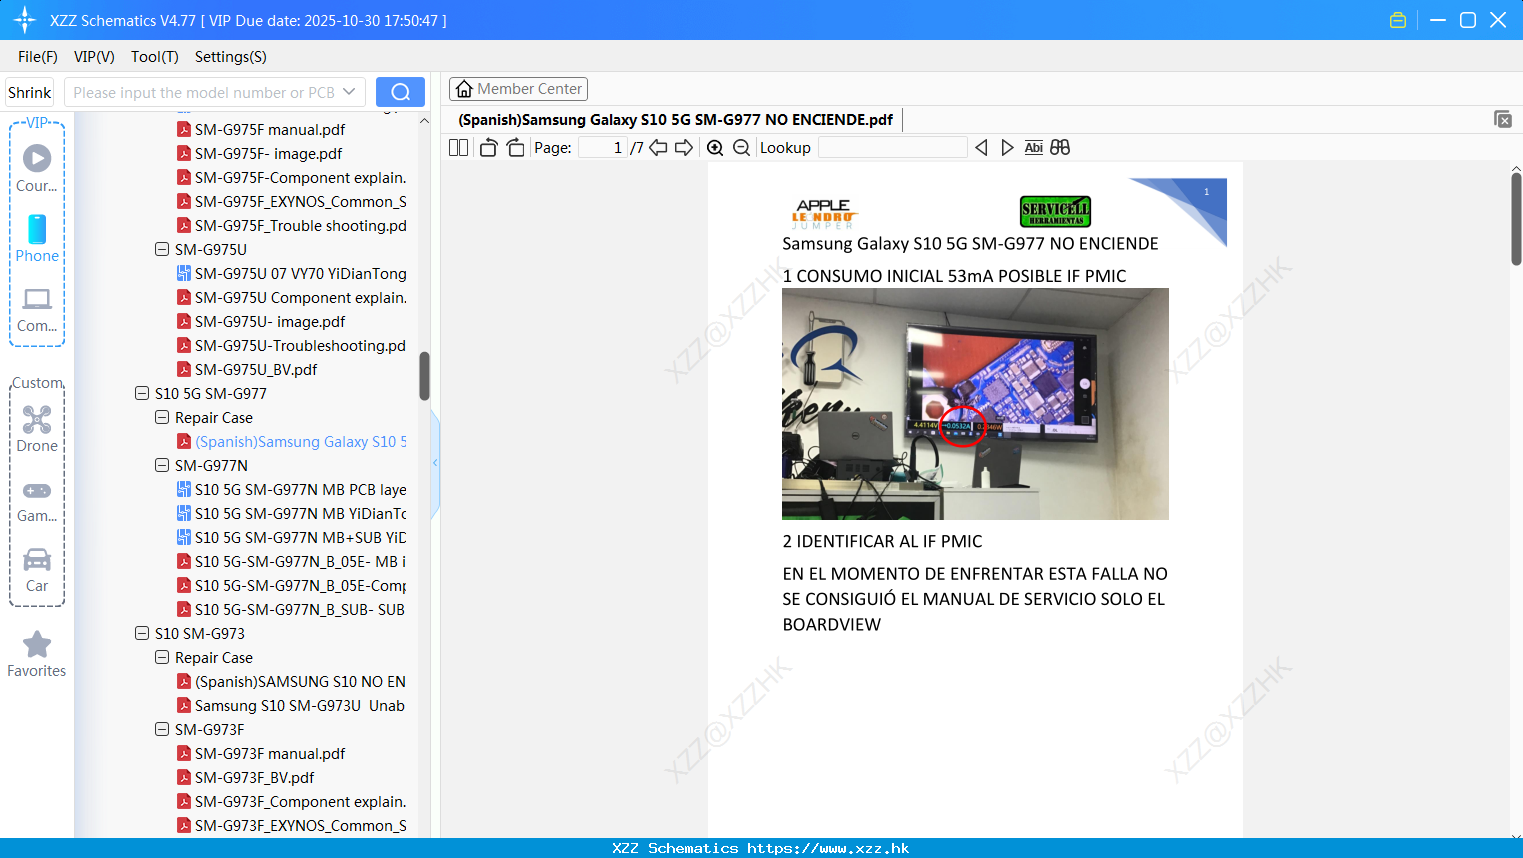The width and height of the screenshot is (1523, 858).
Task: Zoom in on the PDF
Action: (x=715, y=147)
